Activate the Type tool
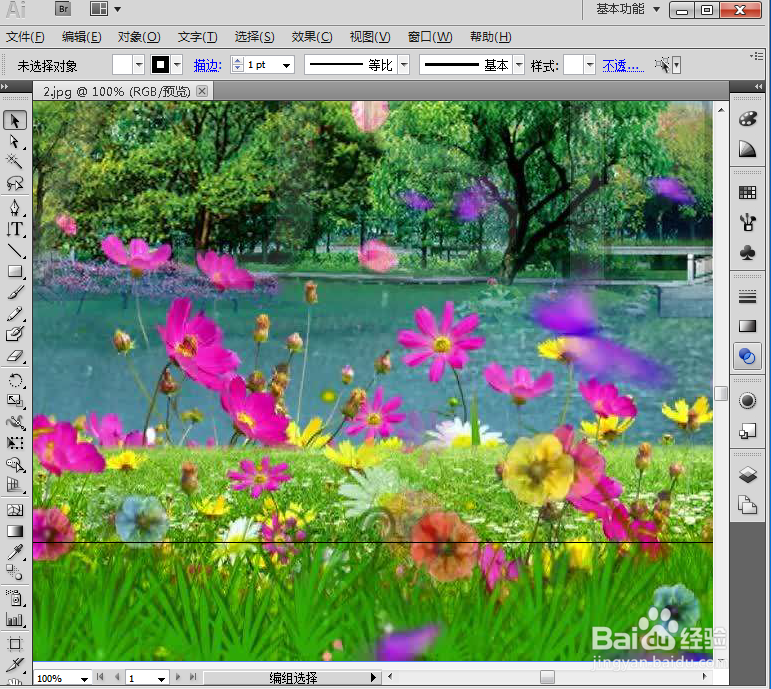This screenshot has width=771, height=689. [x=15, y=229]
